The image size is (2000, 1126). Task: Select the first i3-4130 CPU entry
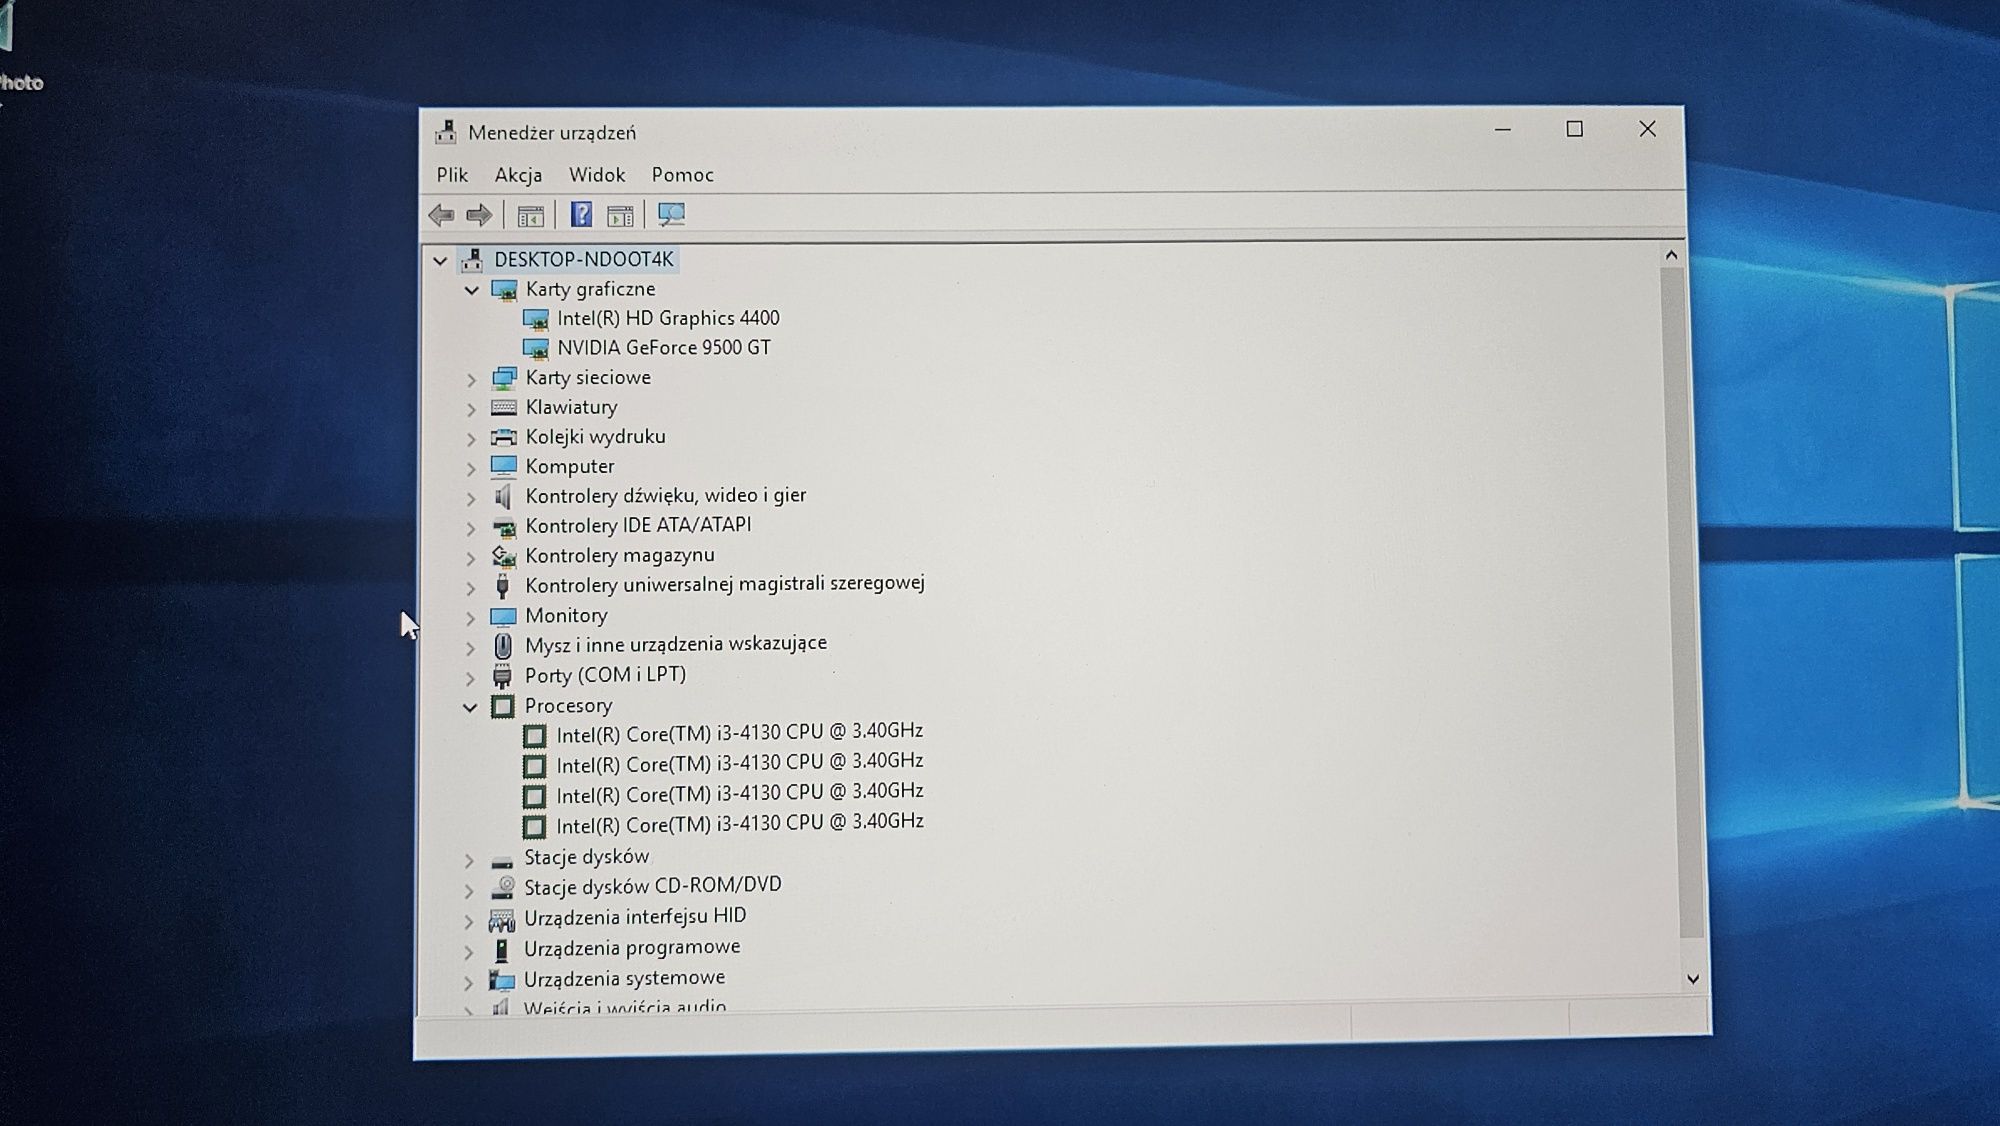740,733
